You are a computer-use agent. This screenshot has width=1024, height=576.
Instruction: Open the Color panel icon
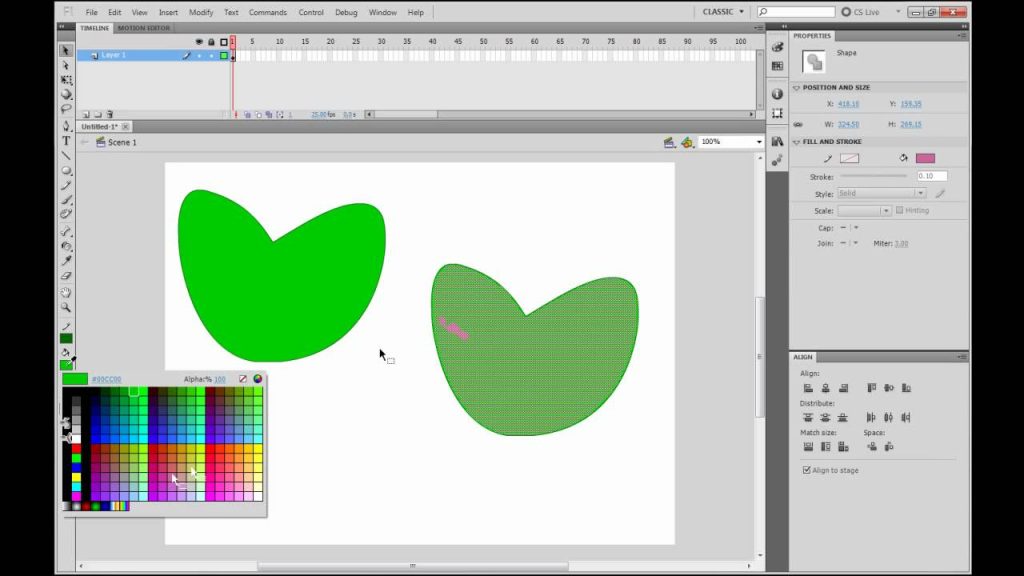pyautogui.click(x=777, y=47)
